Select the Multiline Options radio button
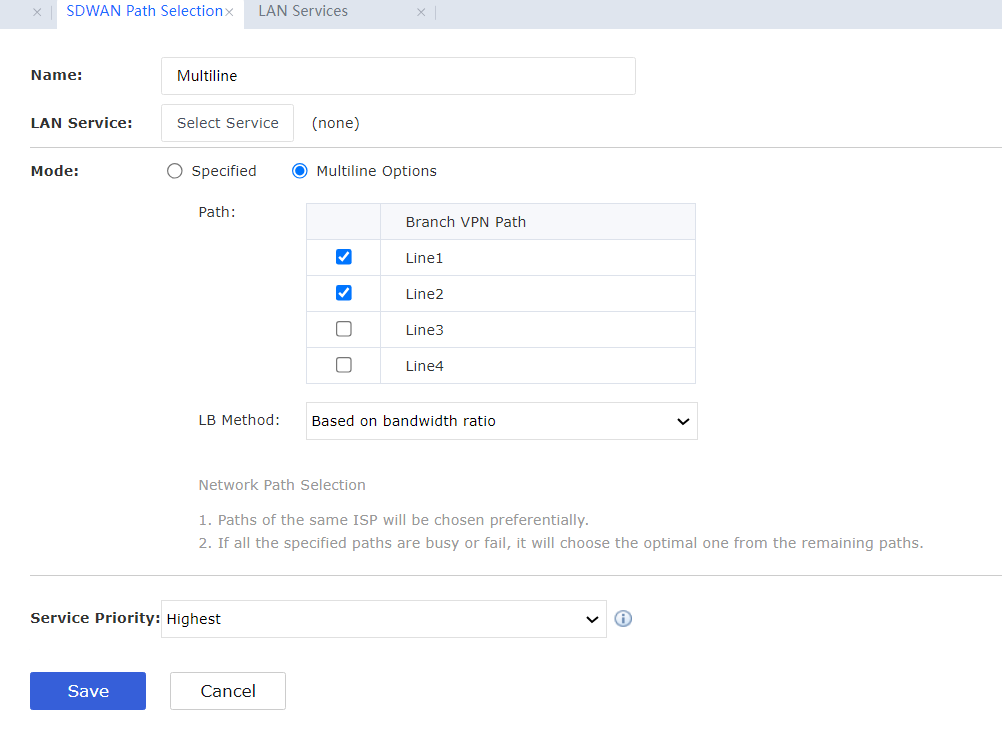 300,171
